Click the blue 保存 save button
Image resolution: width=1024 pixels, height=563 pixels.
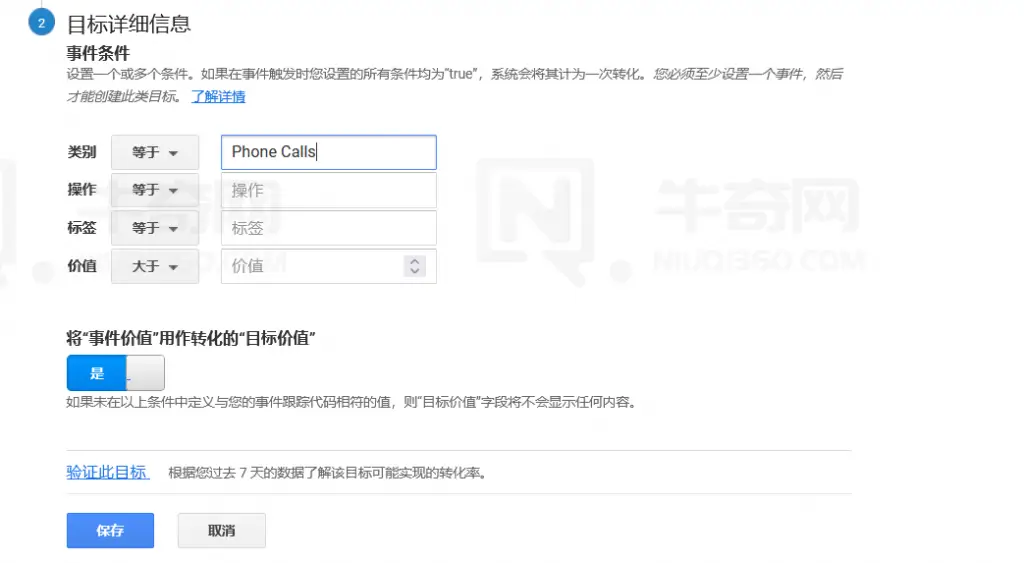pyautogui.click(x=110, y=530)
